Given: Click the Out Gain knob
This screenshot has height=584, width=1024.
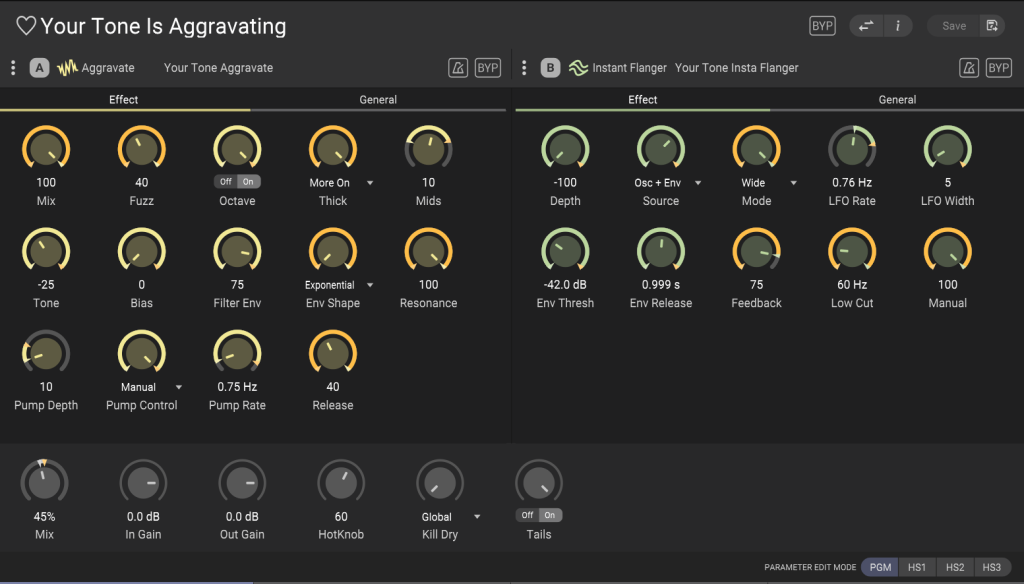Looking at the screenshot, I should click(x=242, y=483).
